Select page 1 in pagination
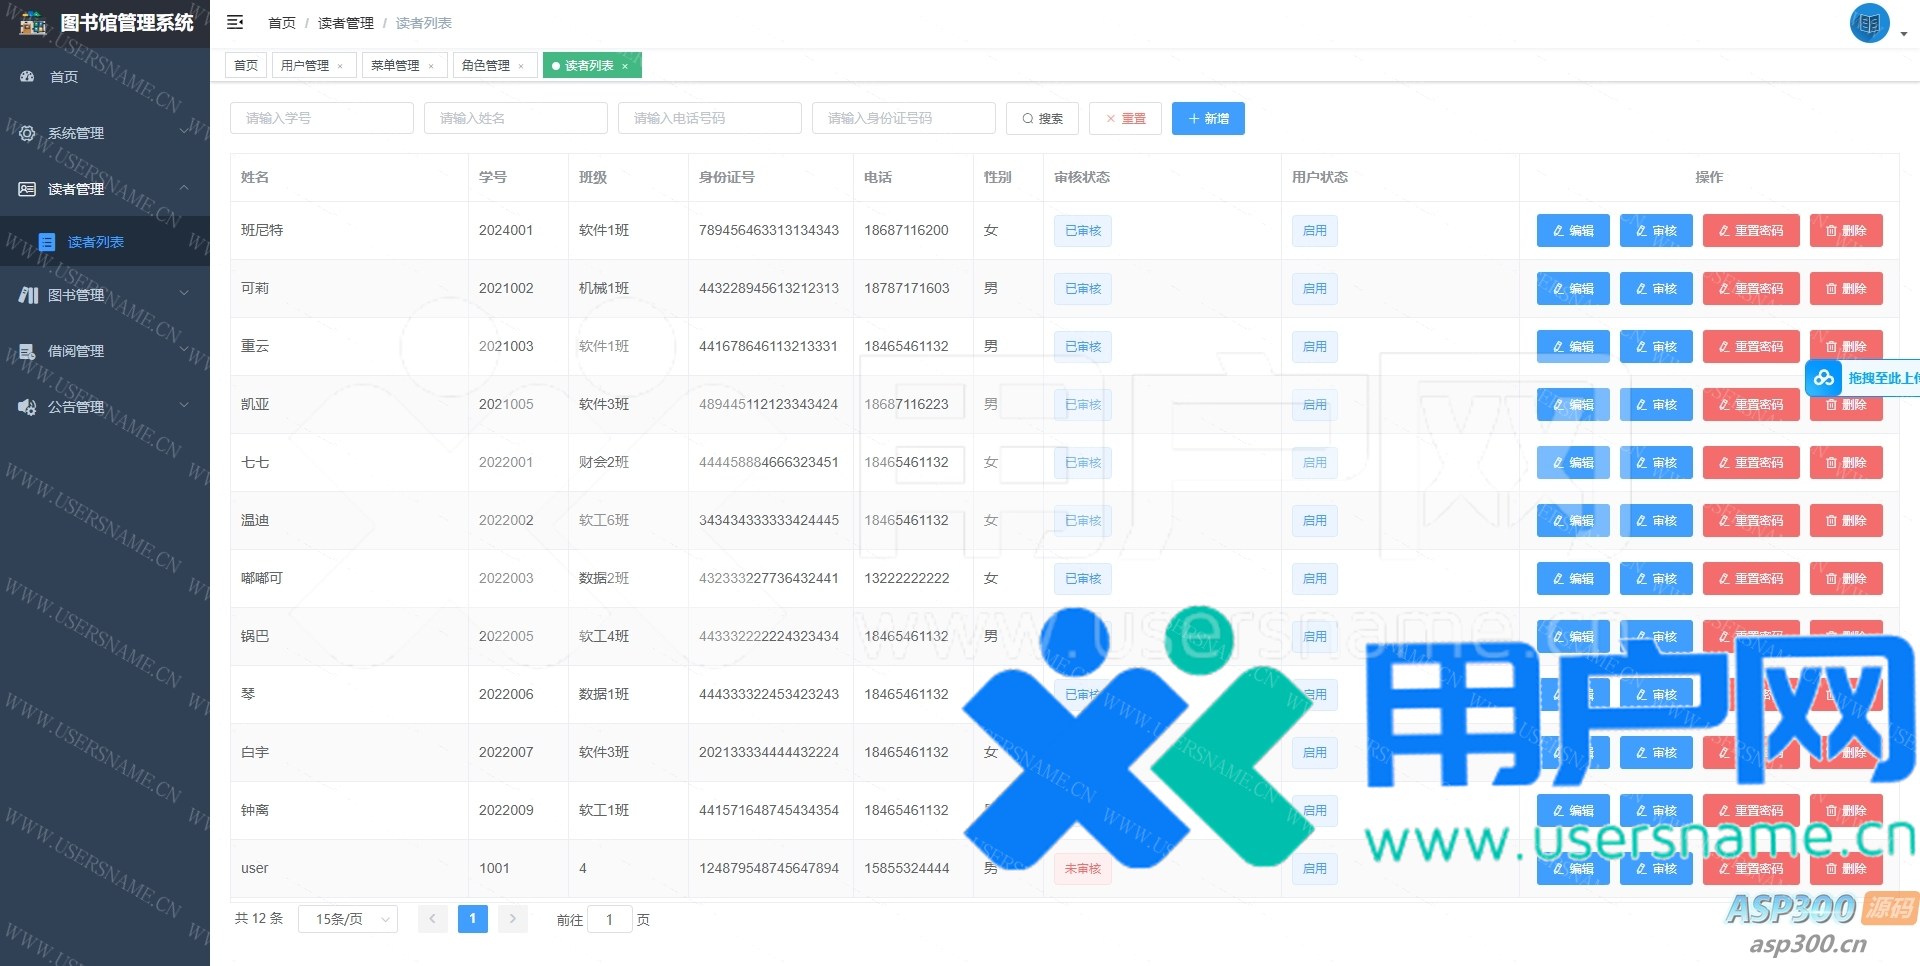Image resolution: width=1920 pixels, height=966 pixels. (x=473, y=919)
